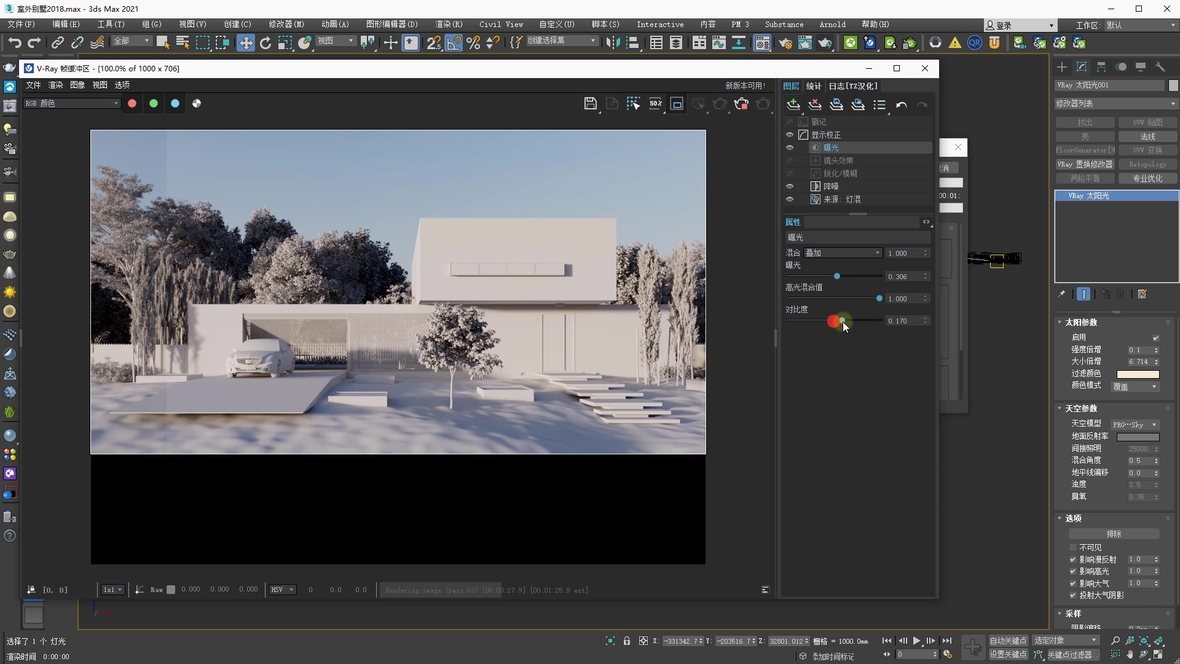This screenshot has height=664, width=1180.
Task: Click the play animation button
Action: coord(916,641)
